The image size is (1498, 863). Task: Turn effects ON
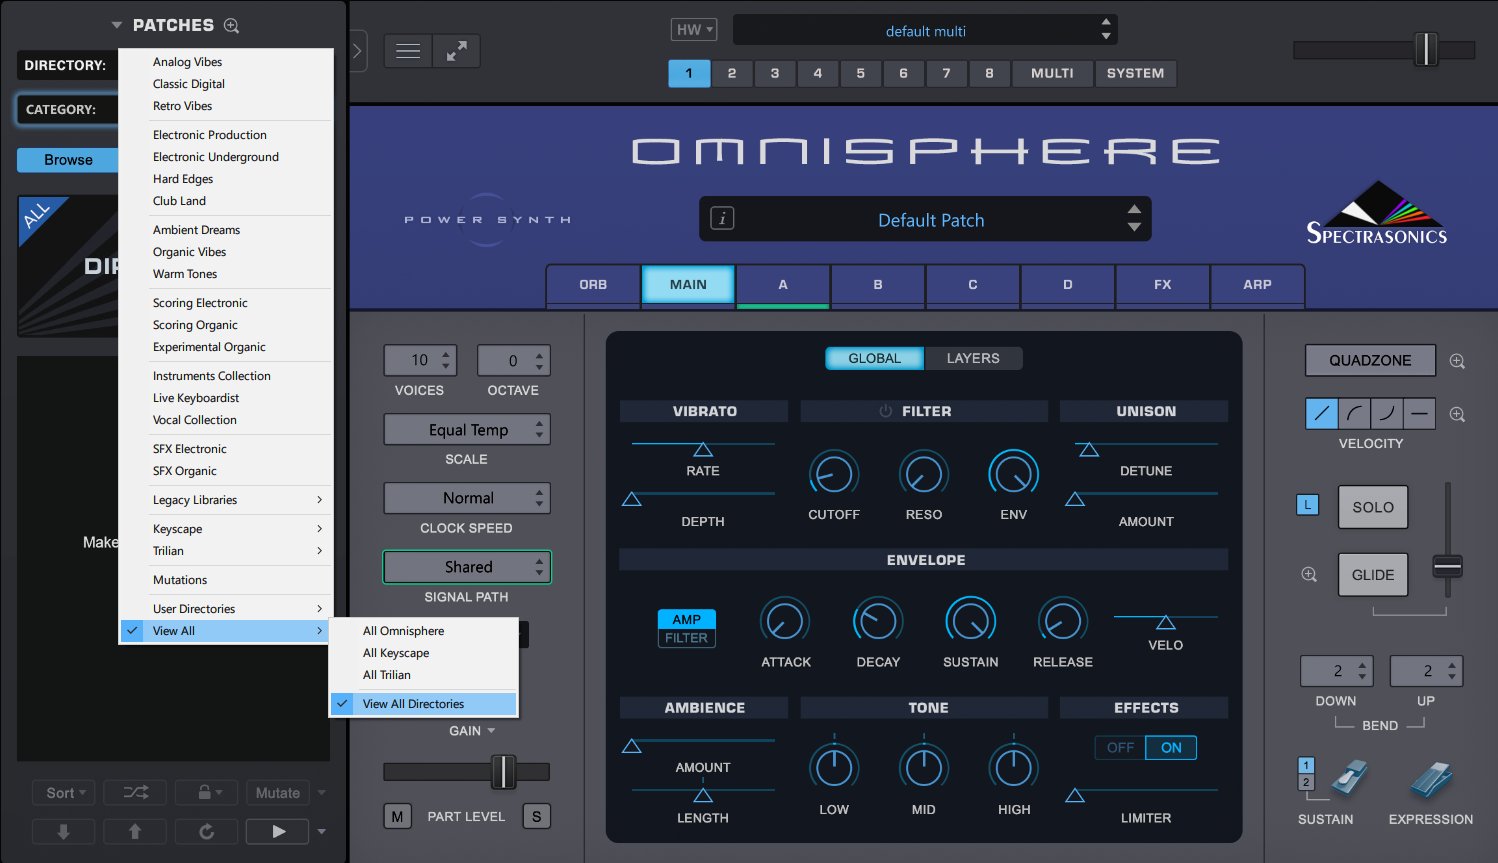point(1171,747)
